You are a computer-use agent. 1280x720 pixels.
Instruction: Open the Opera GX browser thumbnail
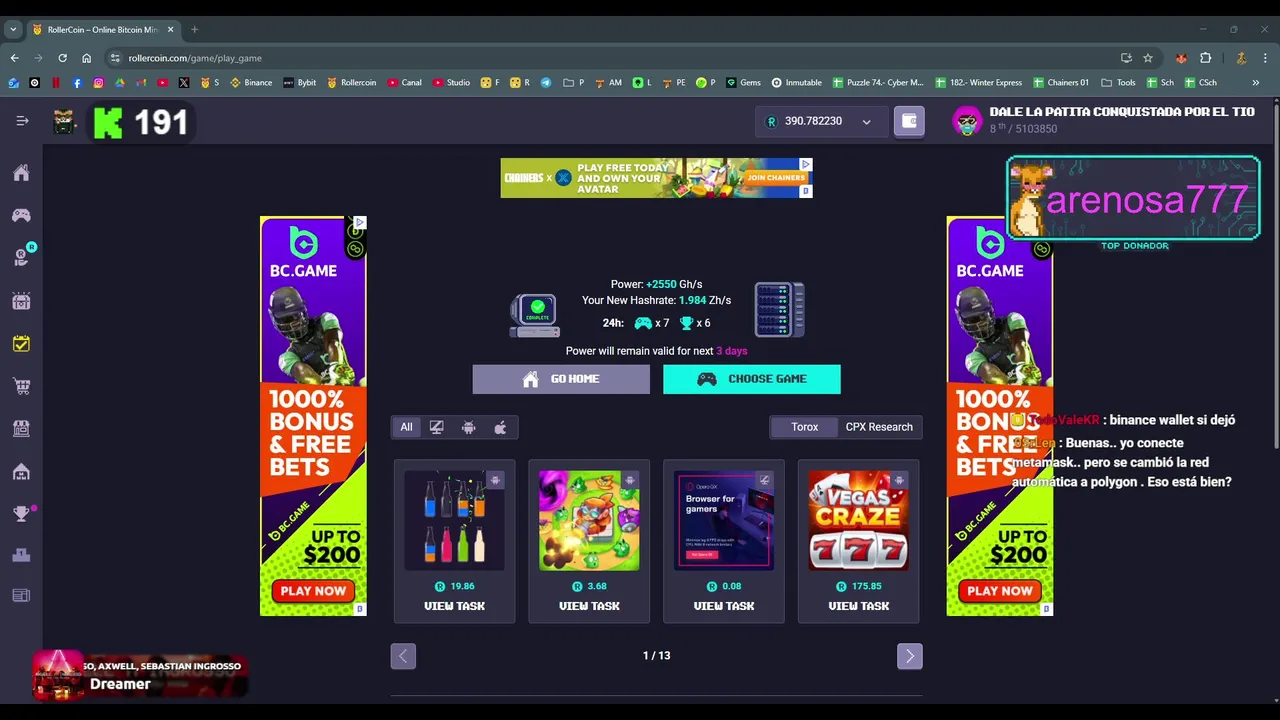[x=724, y=521]
